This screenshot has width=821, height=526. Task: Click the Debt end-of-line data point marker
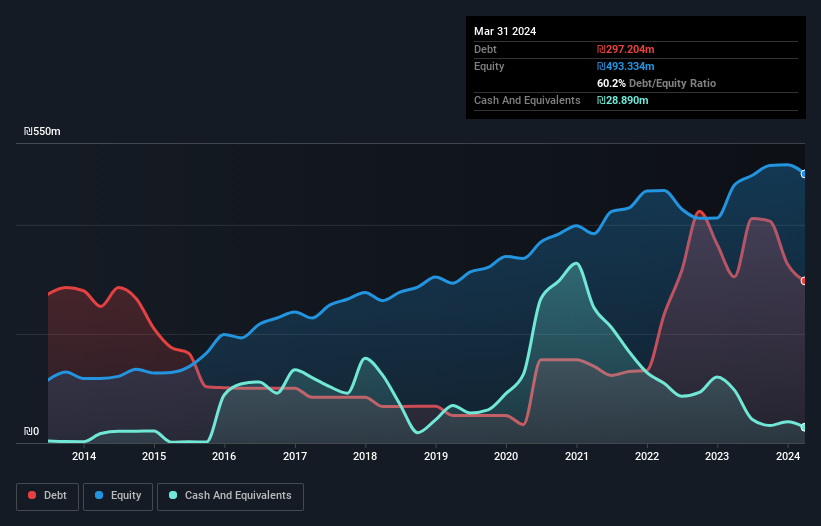coord(804,281)
